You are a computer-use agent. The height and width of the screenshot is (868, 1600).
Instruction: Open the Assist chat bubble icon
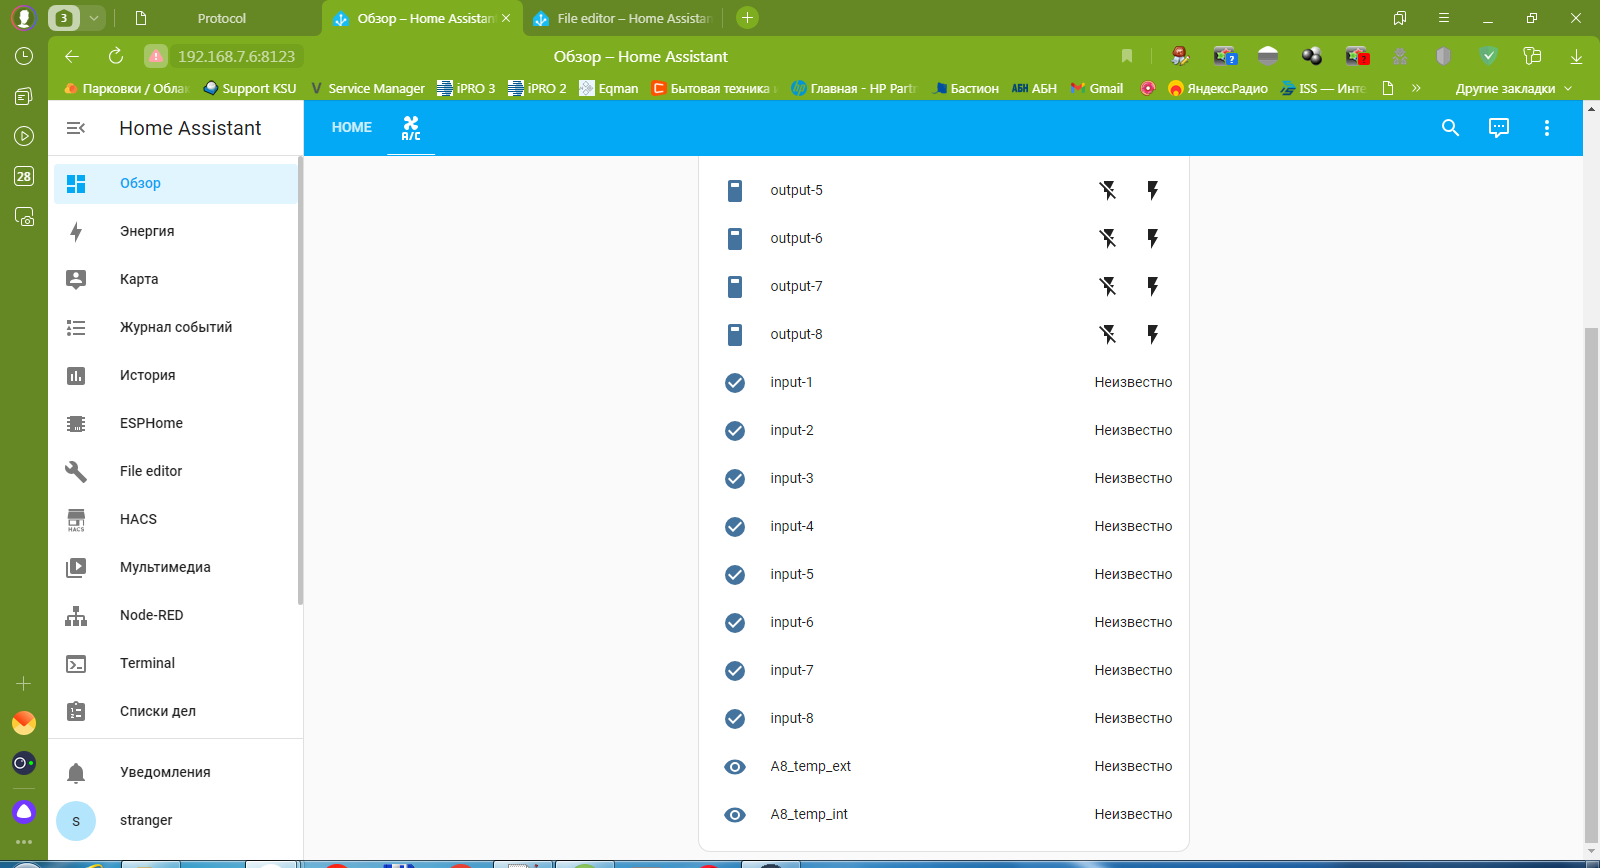coord(1498,128)
